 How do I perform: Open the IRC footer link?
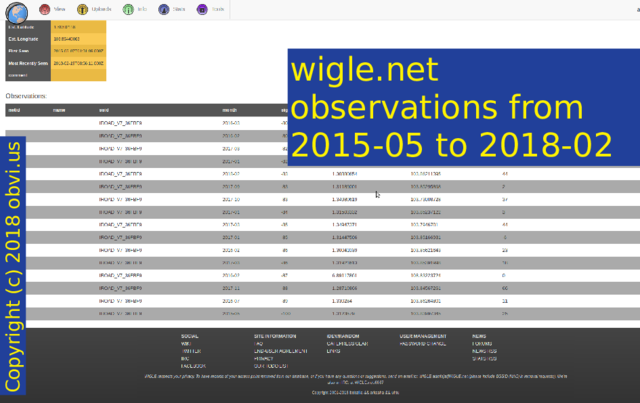point(185,358)
